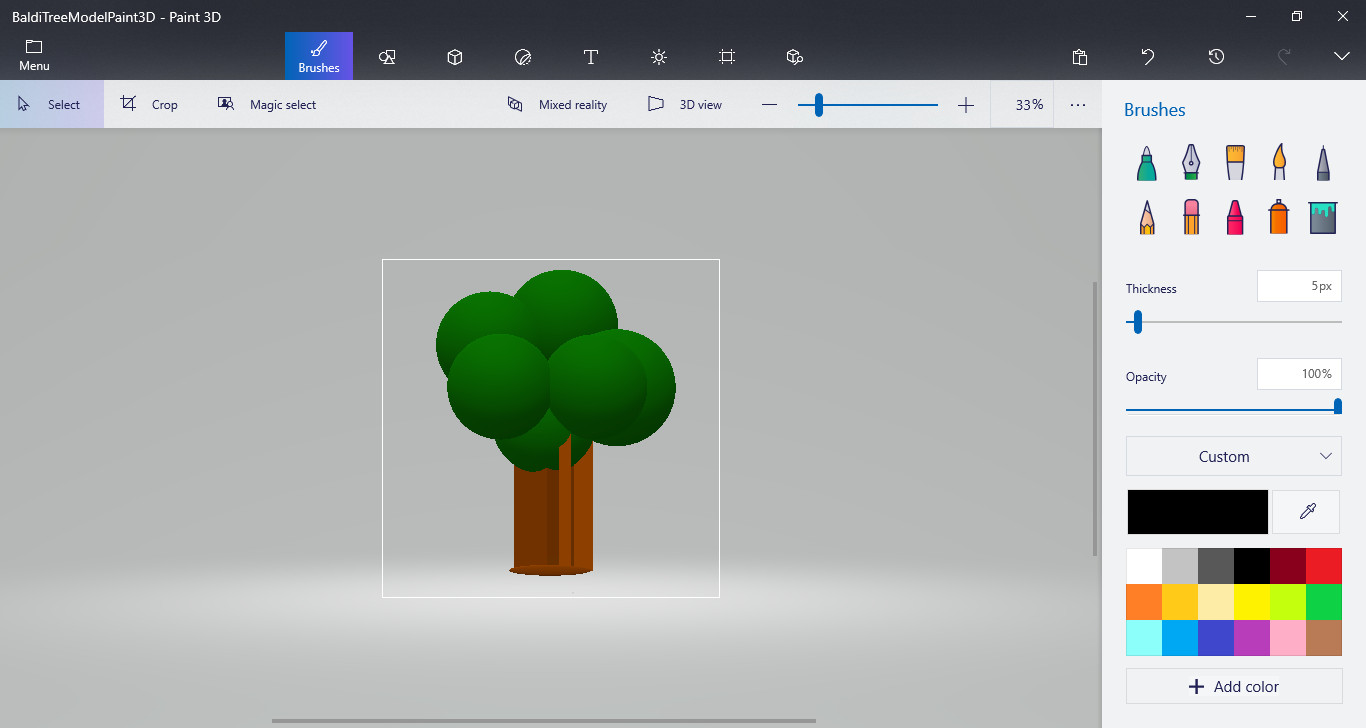
Task: Open the Text tool
Action: coord(590,57)
